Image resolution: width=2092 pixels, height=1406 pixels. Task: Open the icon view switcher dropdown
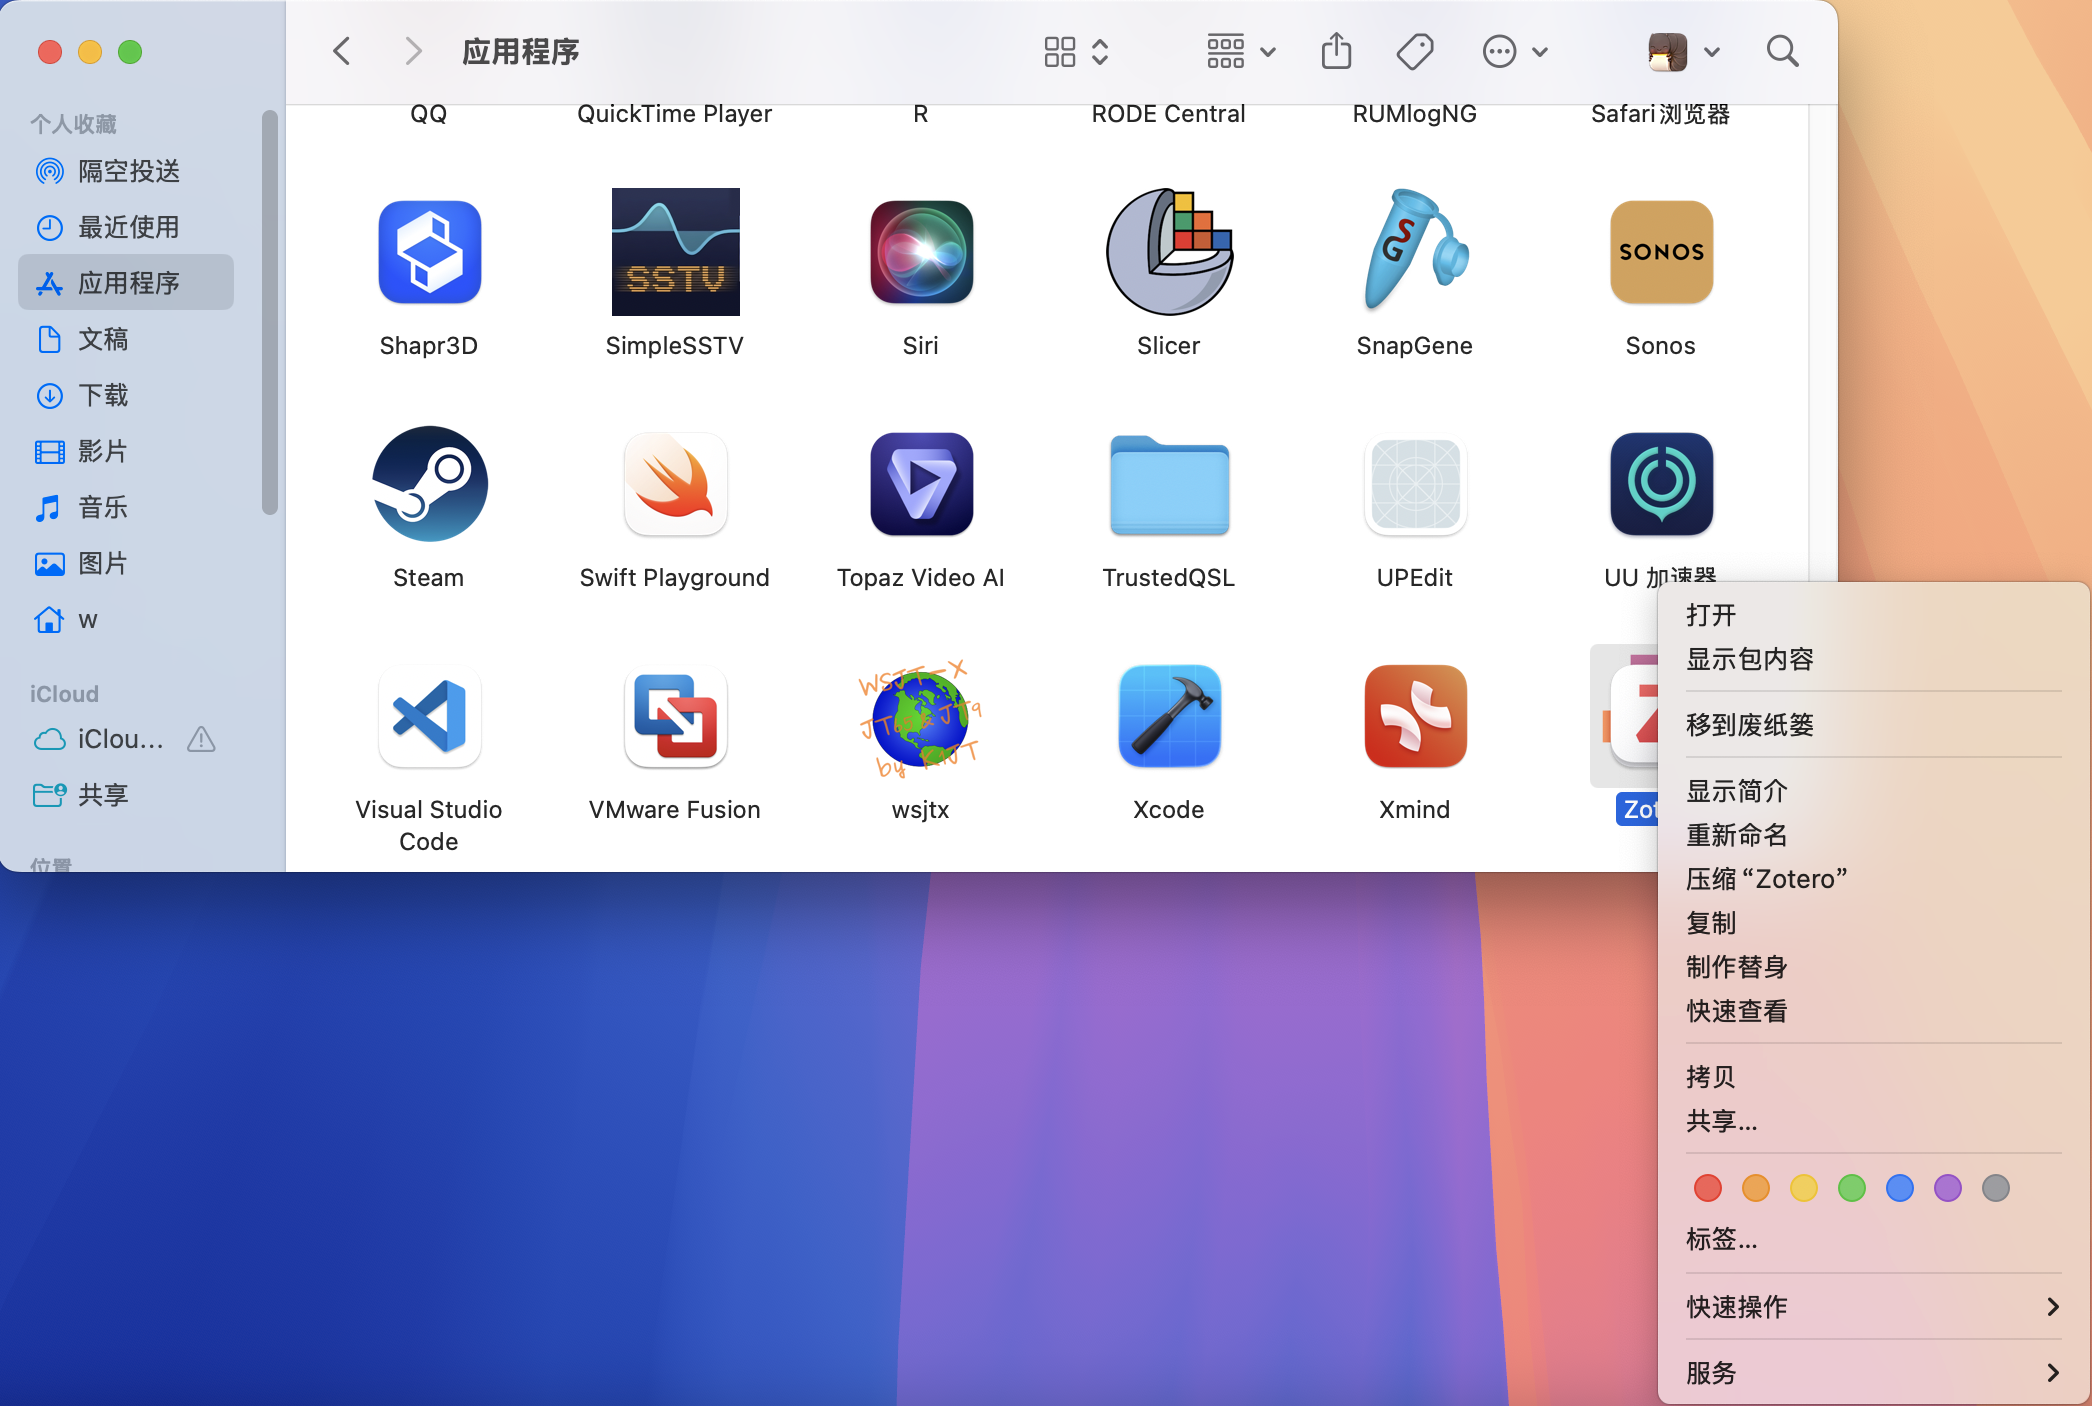pos(1076,51)
